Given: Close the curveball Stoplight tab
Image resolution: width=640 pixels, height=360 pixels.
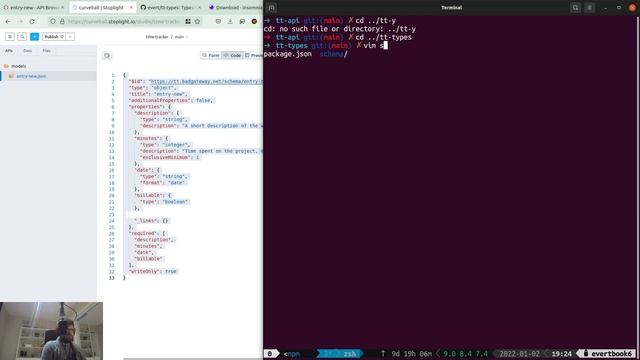Looking at the screenshot, I should (x=131, y=7).
